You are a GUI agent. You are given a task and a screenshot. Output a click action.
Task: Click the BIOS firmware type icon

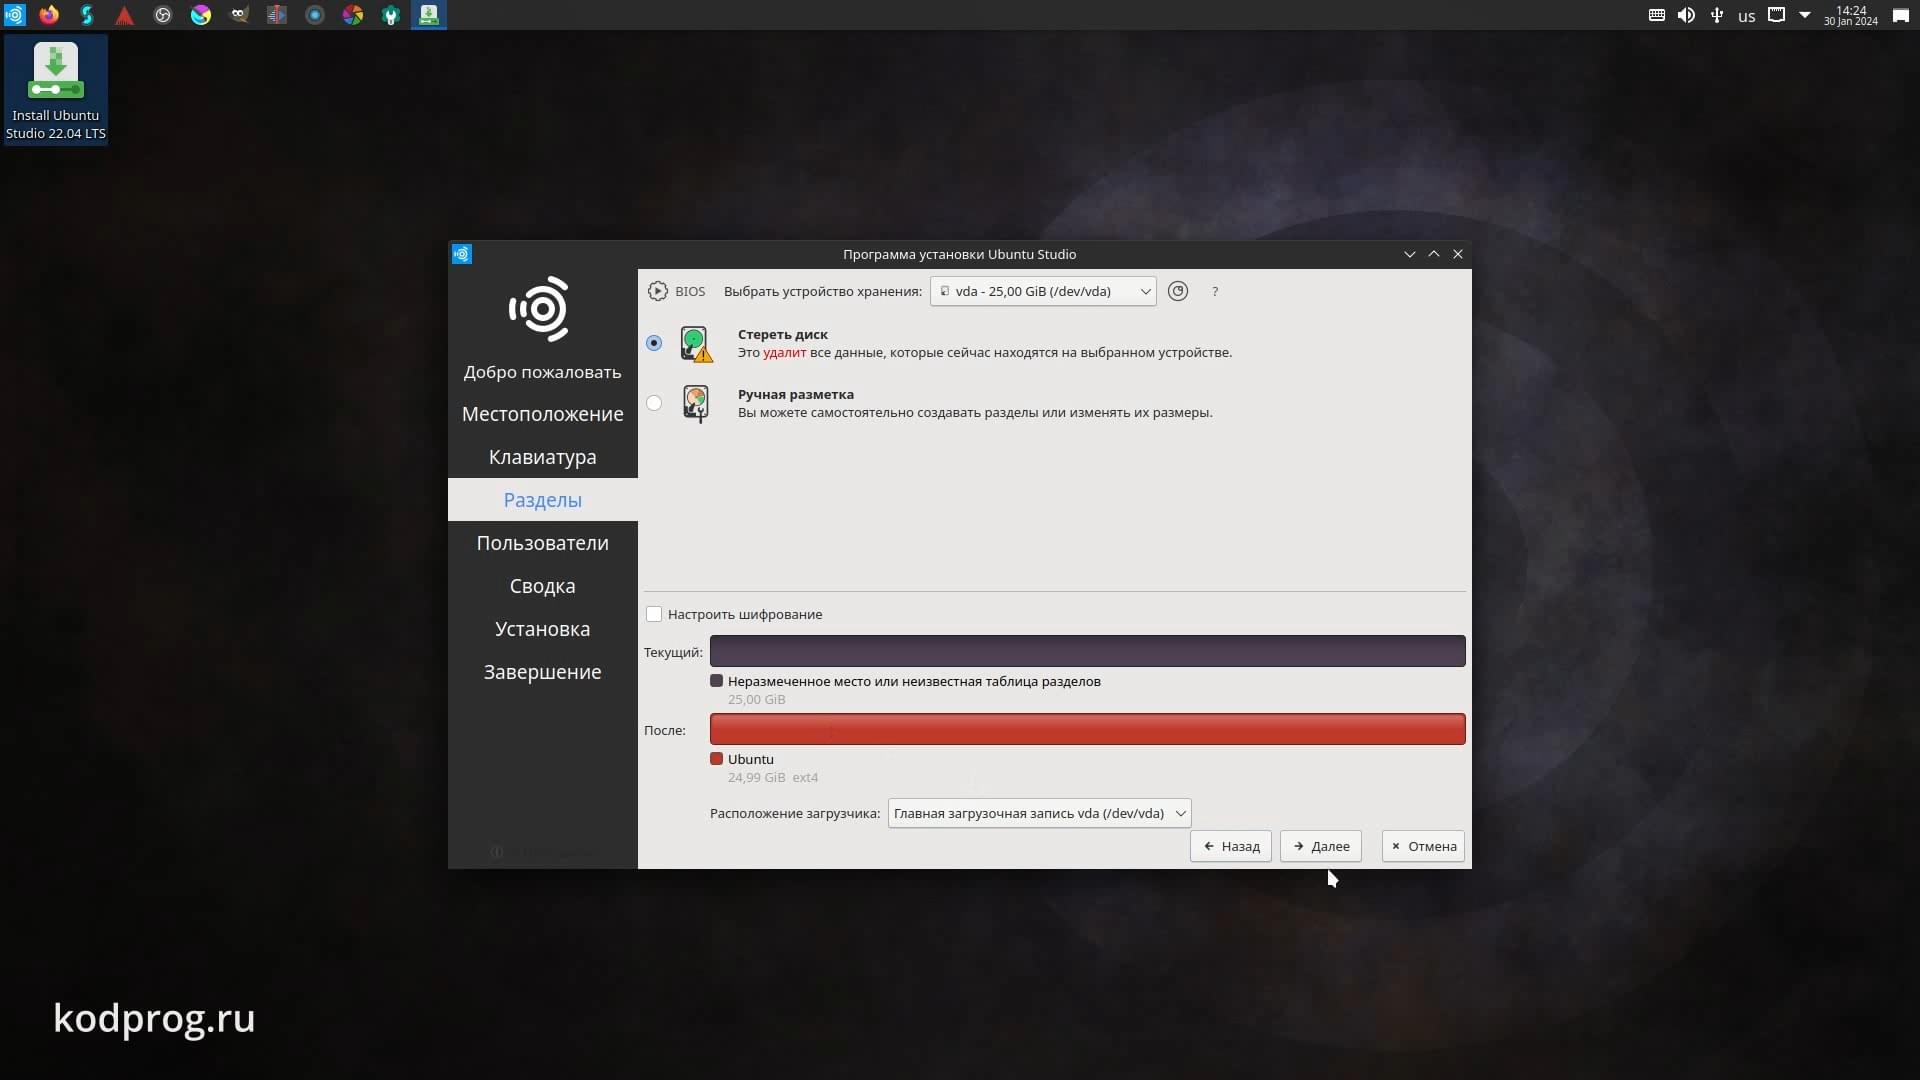[x=657, y=291]
